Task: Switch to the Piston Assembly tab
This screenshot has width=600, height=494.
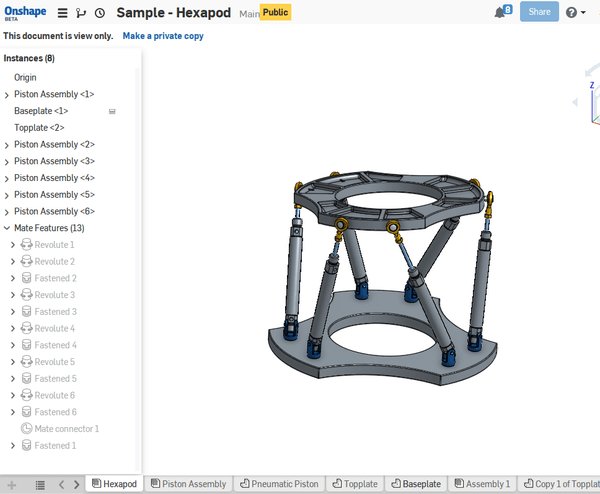Action: [x=188, y=484]
